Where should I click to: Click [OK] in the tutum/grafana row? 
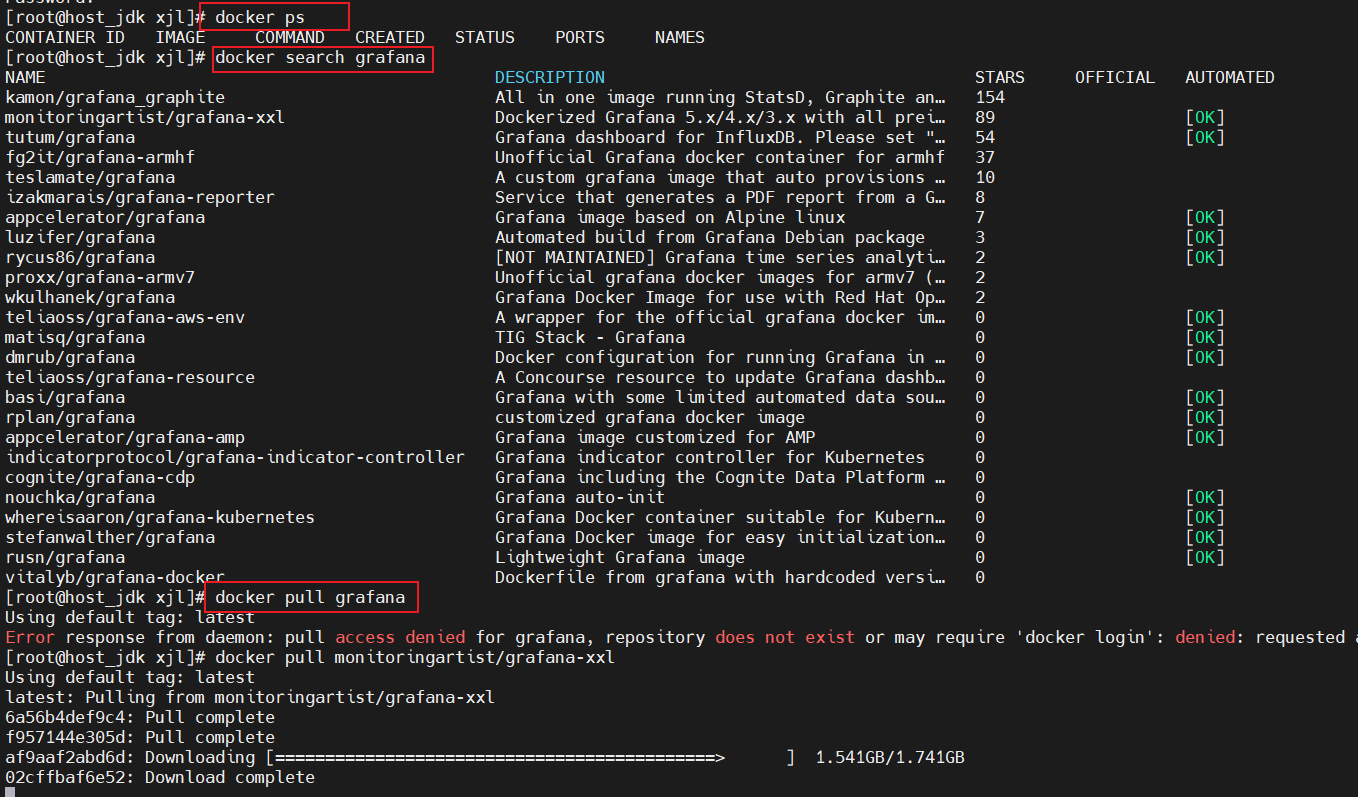1205,137
